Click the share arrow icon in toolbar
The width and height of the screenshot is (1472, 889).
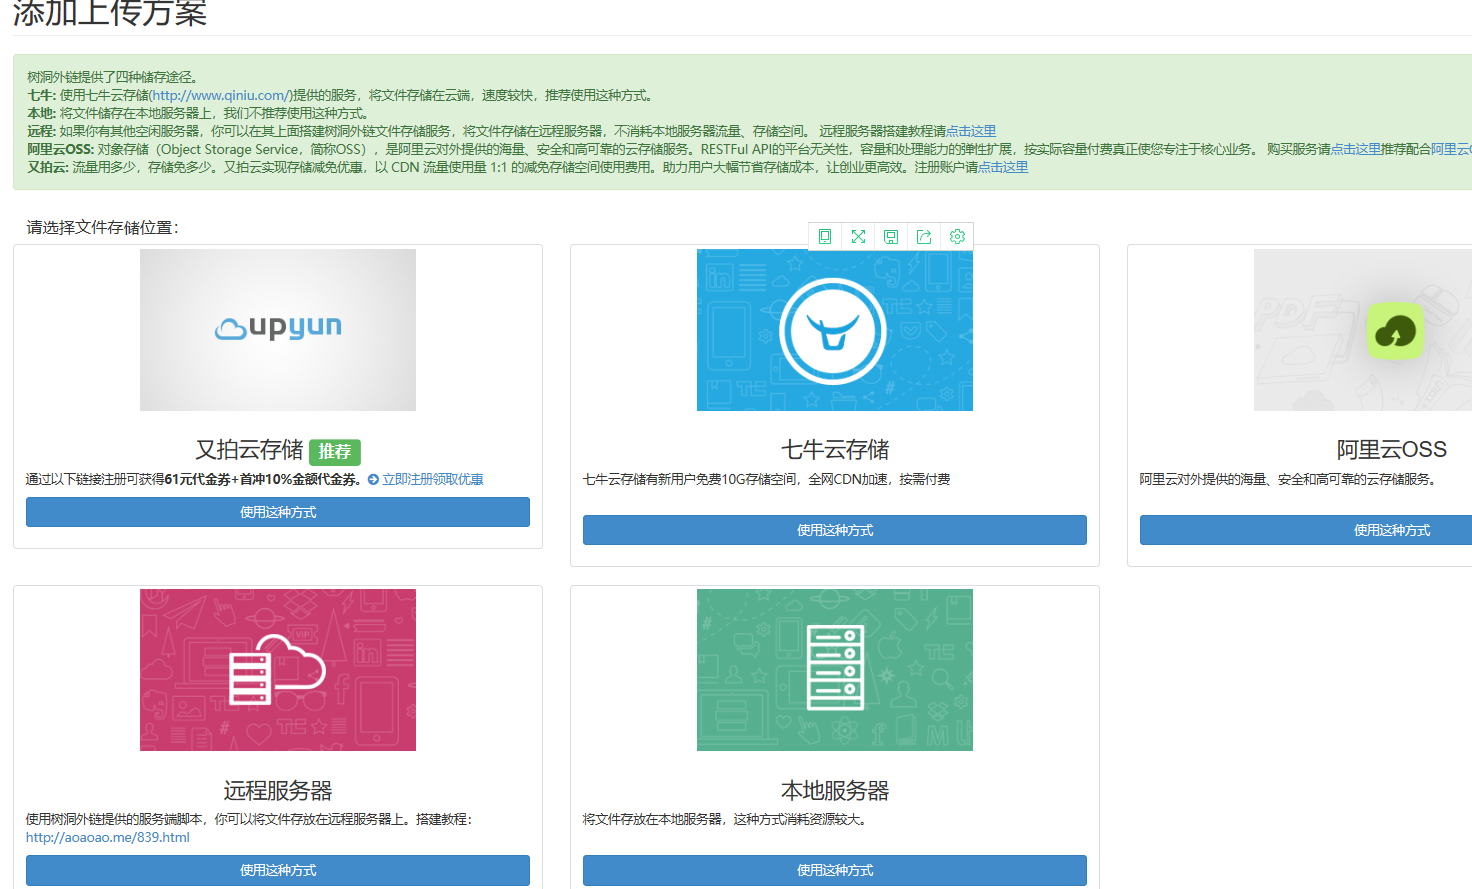pos(924,237)
